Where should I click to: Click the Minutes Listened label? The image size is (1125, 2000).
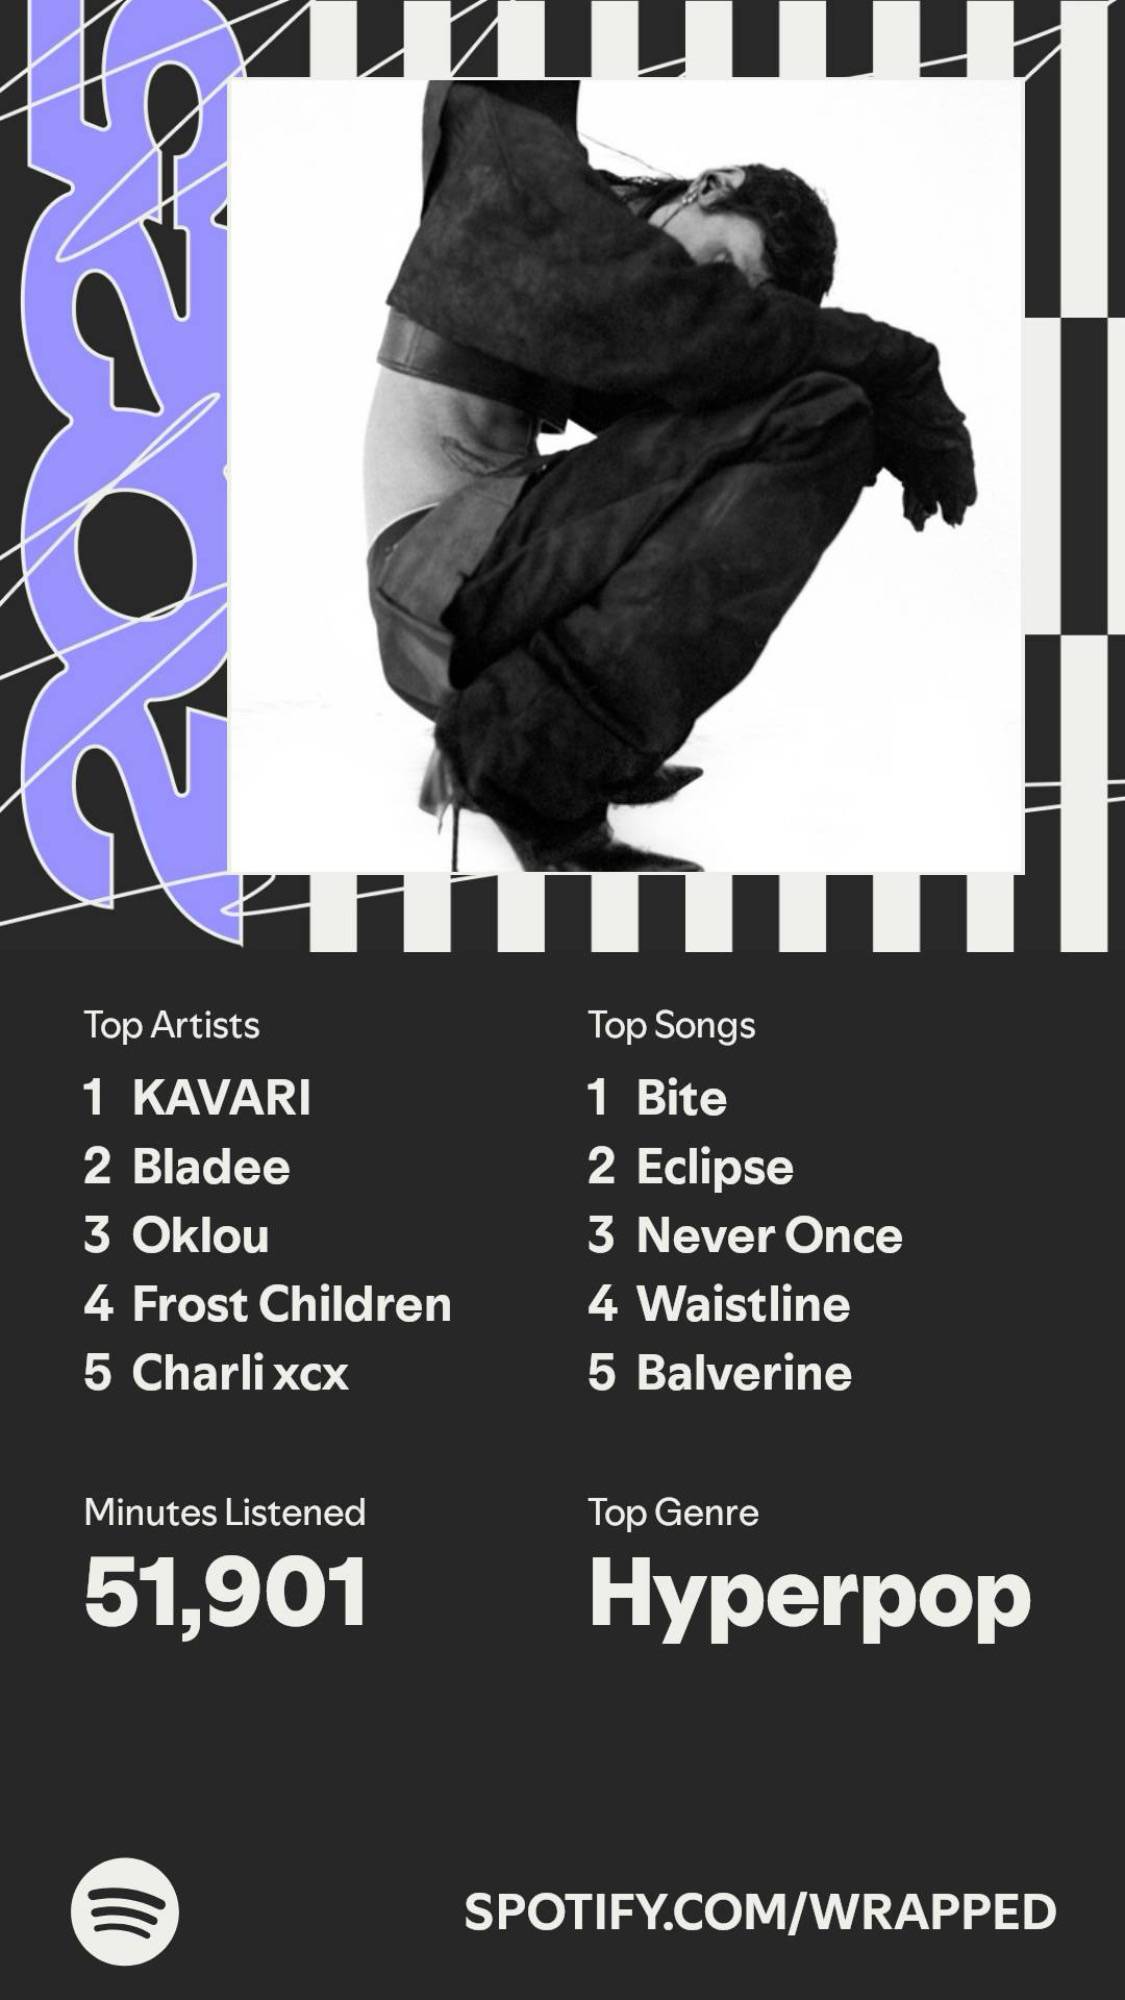tap(225, 1512)
